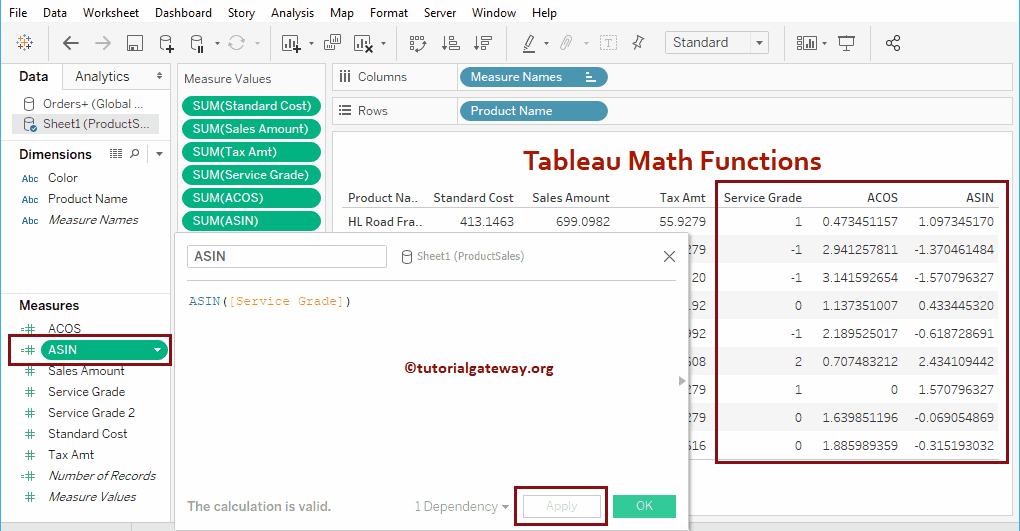1020x531 pixels.
Task: Click the Redo forward arrow
Action: [103, 44]
